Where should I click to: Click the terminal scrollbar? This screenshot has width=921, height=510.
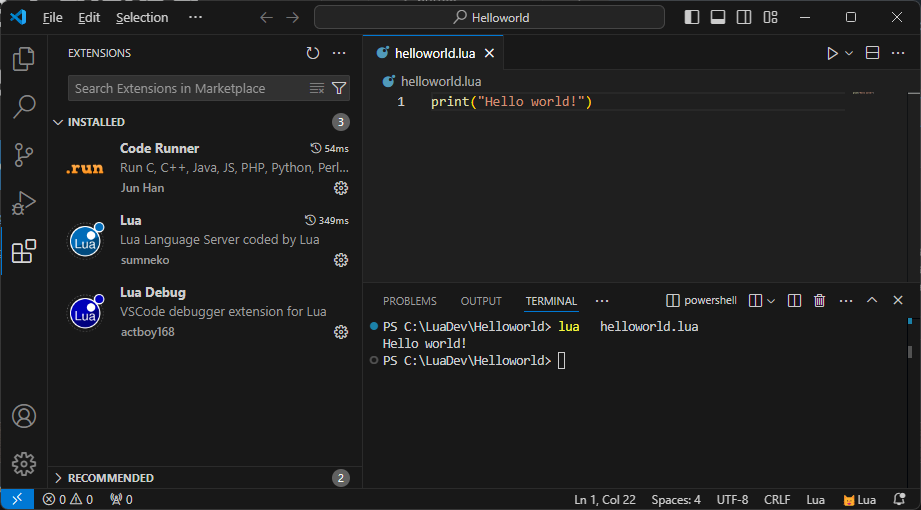pos(910,351)
